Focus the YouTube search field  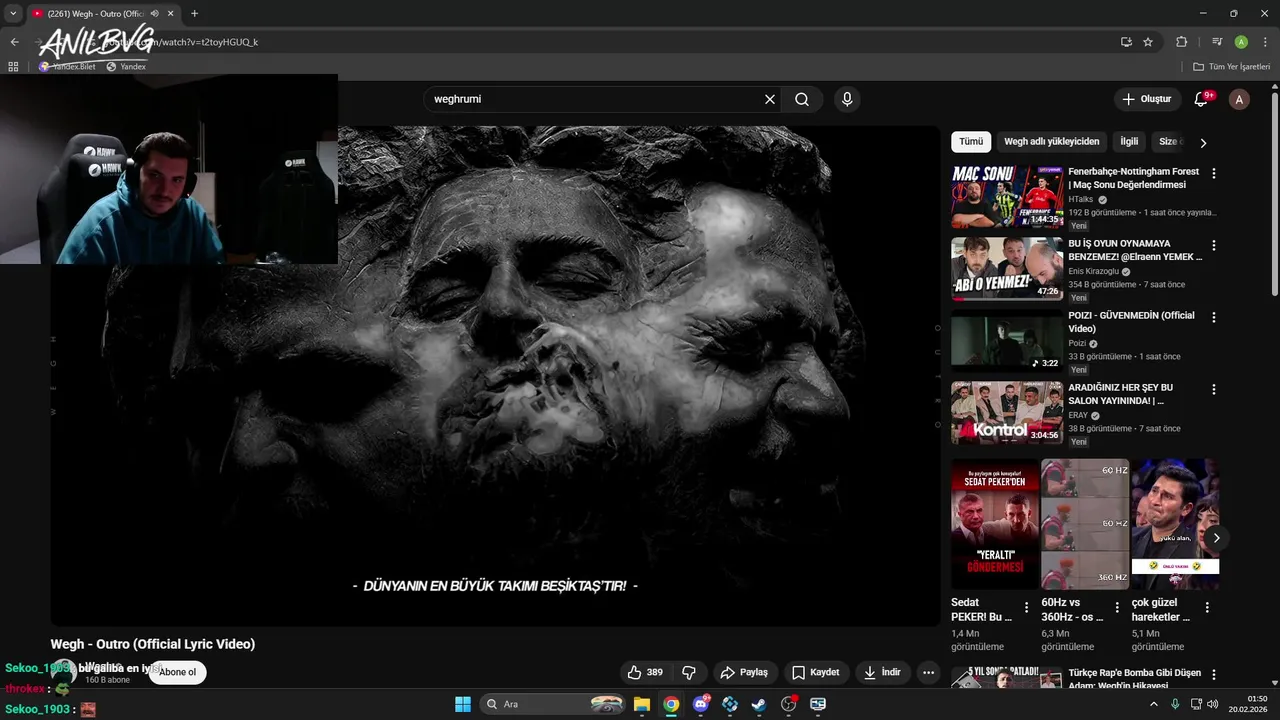[595, 99]
